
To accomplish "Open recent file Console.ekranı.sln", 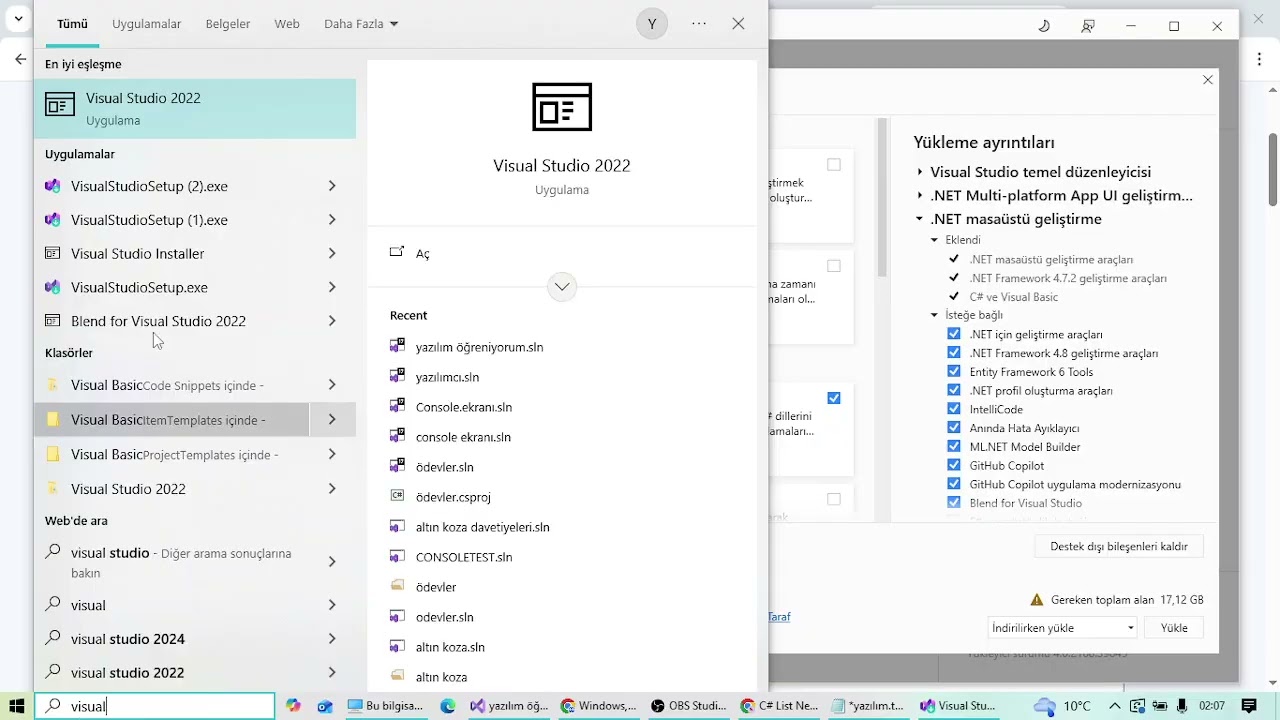I will (x=463, y=407).
